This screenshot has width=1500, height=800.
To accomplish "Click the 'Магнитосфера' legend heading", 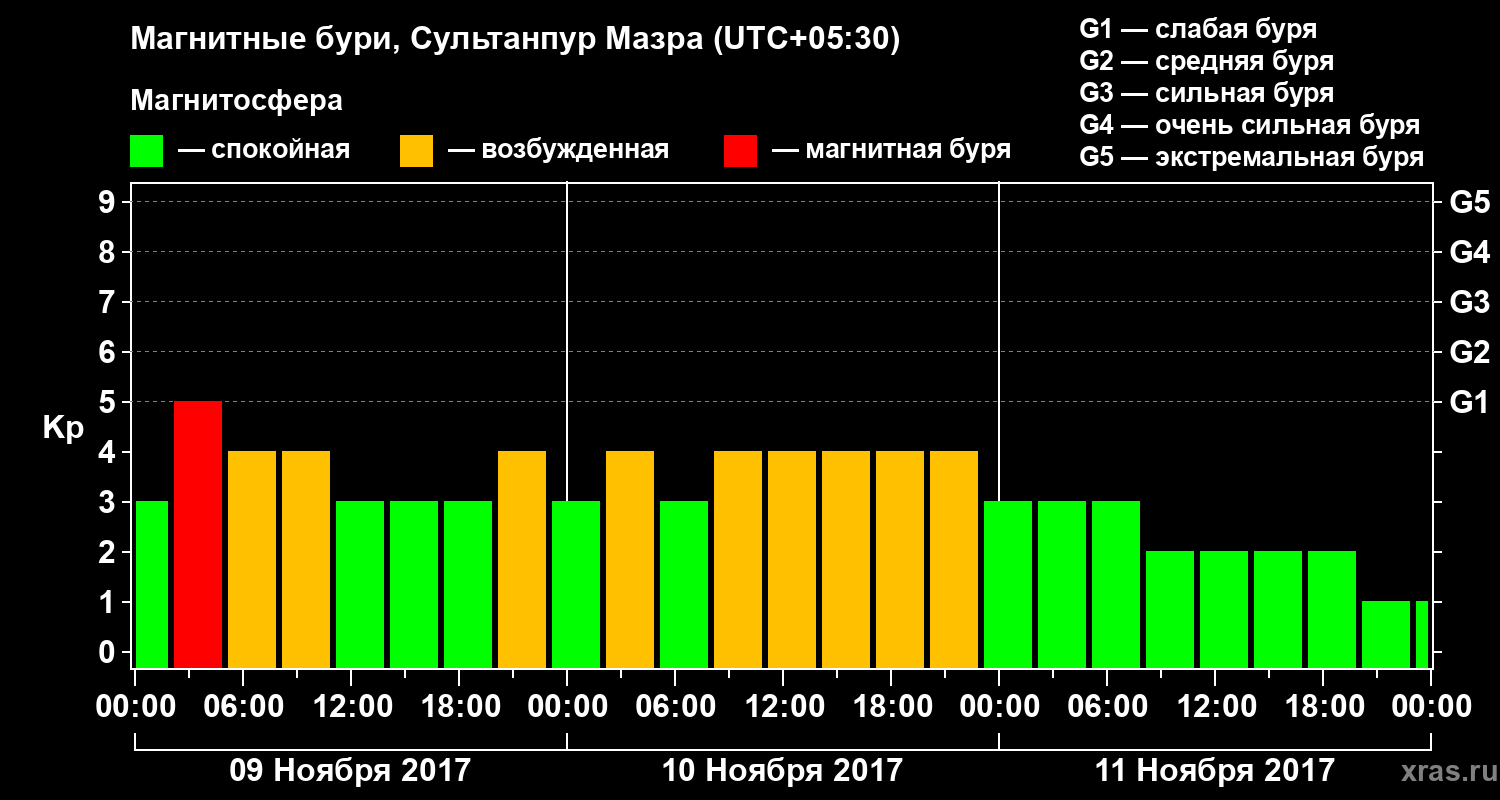I will pyautogui.click(x=237, y=101).
